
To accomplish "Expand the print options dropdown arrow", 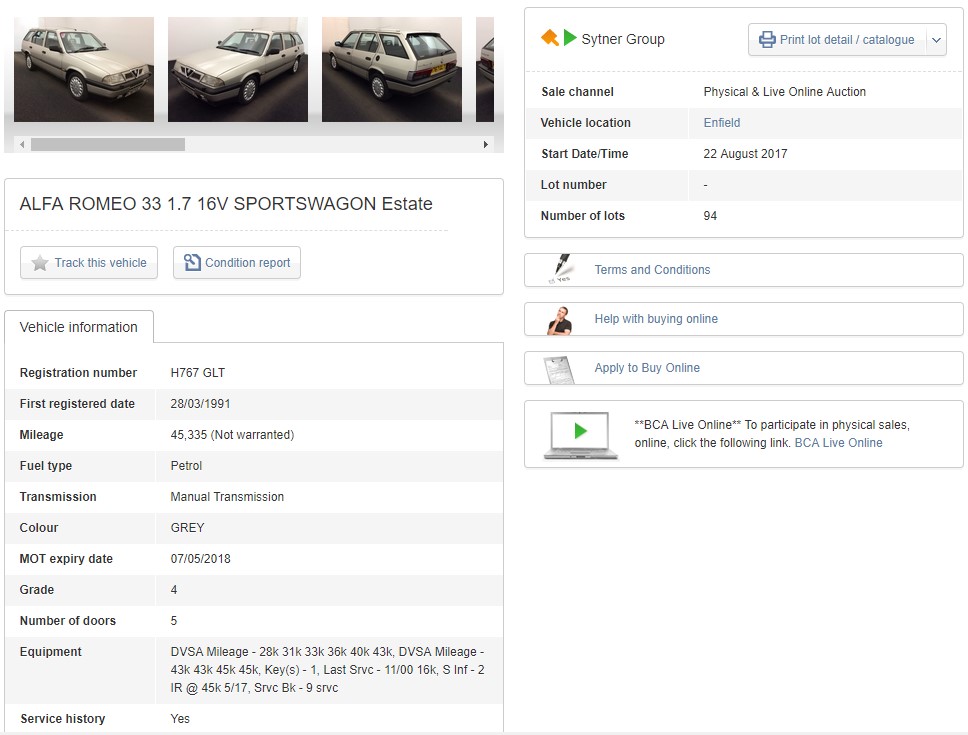I will (x=937, y=40).
